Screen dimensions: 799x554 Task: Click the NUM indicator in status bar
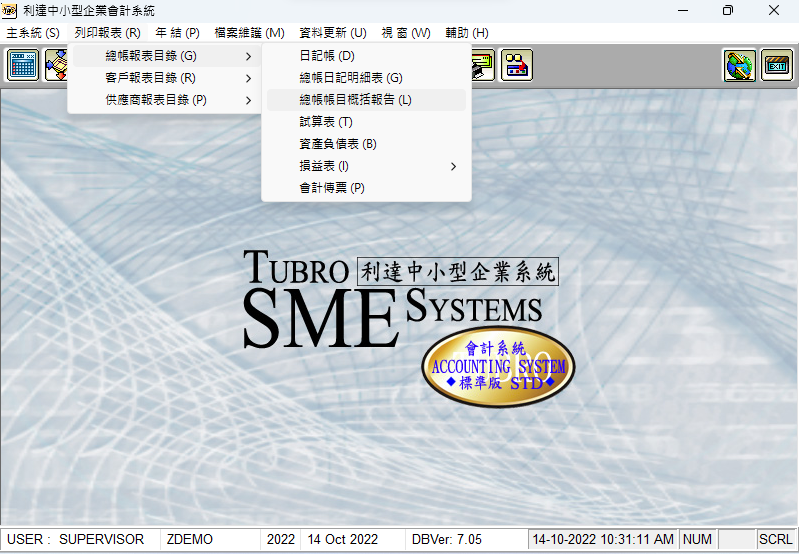pyautogui.click(x=697, y=539)
